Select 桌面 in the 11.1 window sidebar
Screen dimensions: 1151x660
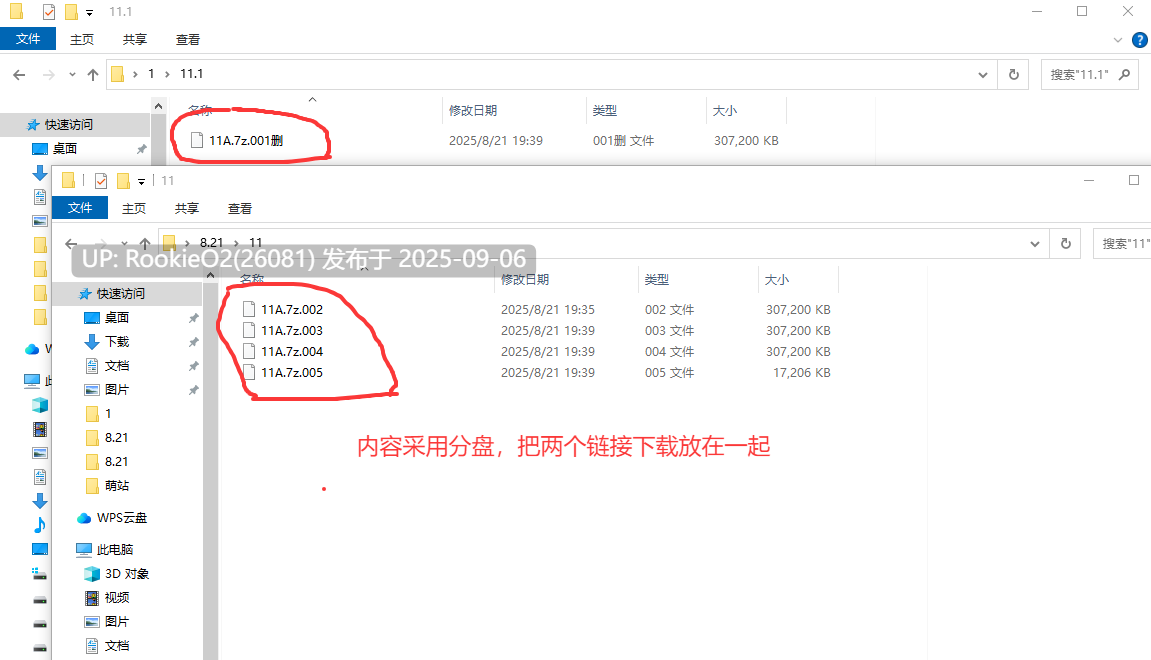[65, 149]
